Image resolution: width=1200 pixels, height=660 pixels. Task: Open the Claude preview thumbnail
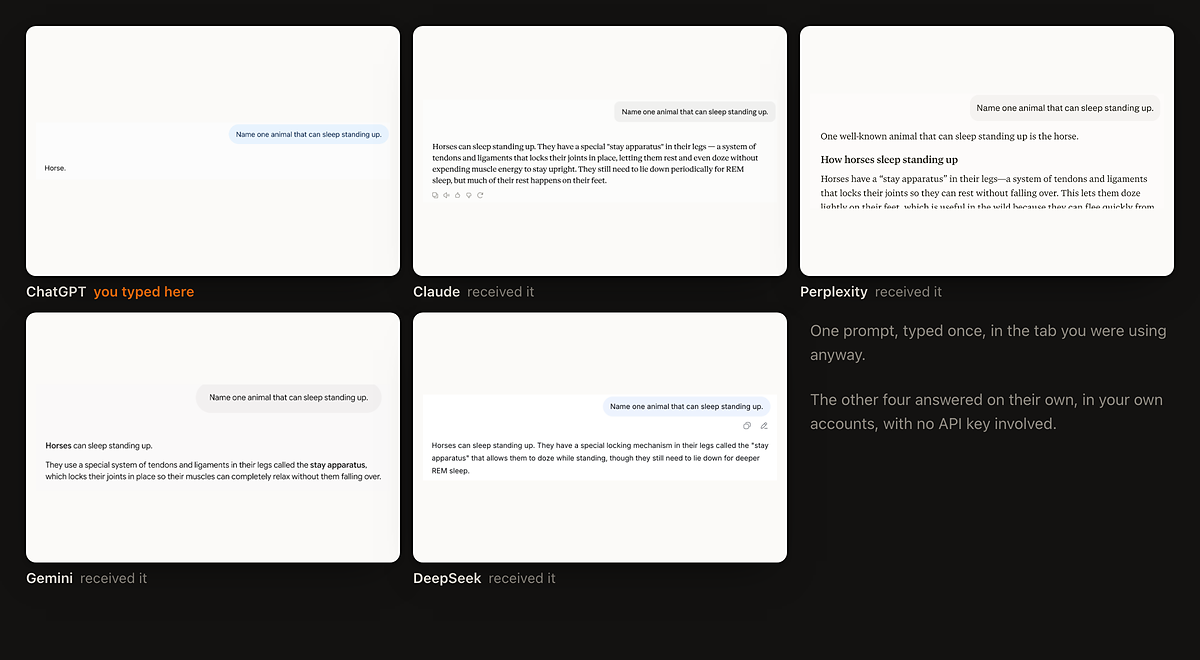(600, 151)
